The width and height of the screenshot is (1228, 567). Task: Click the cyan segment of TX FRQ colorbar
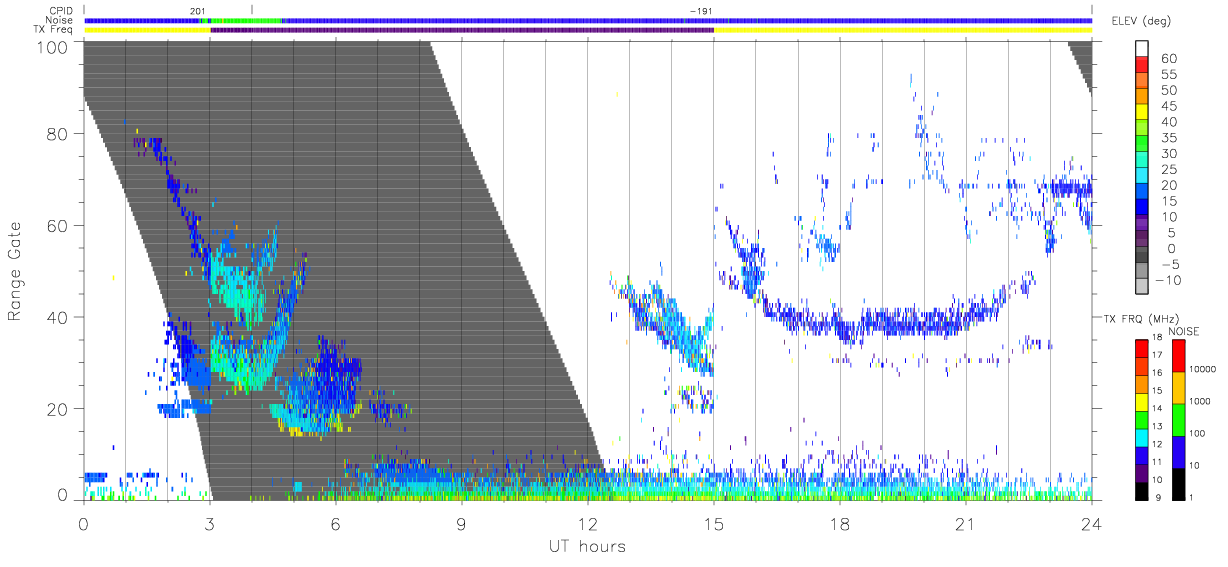1142,437
